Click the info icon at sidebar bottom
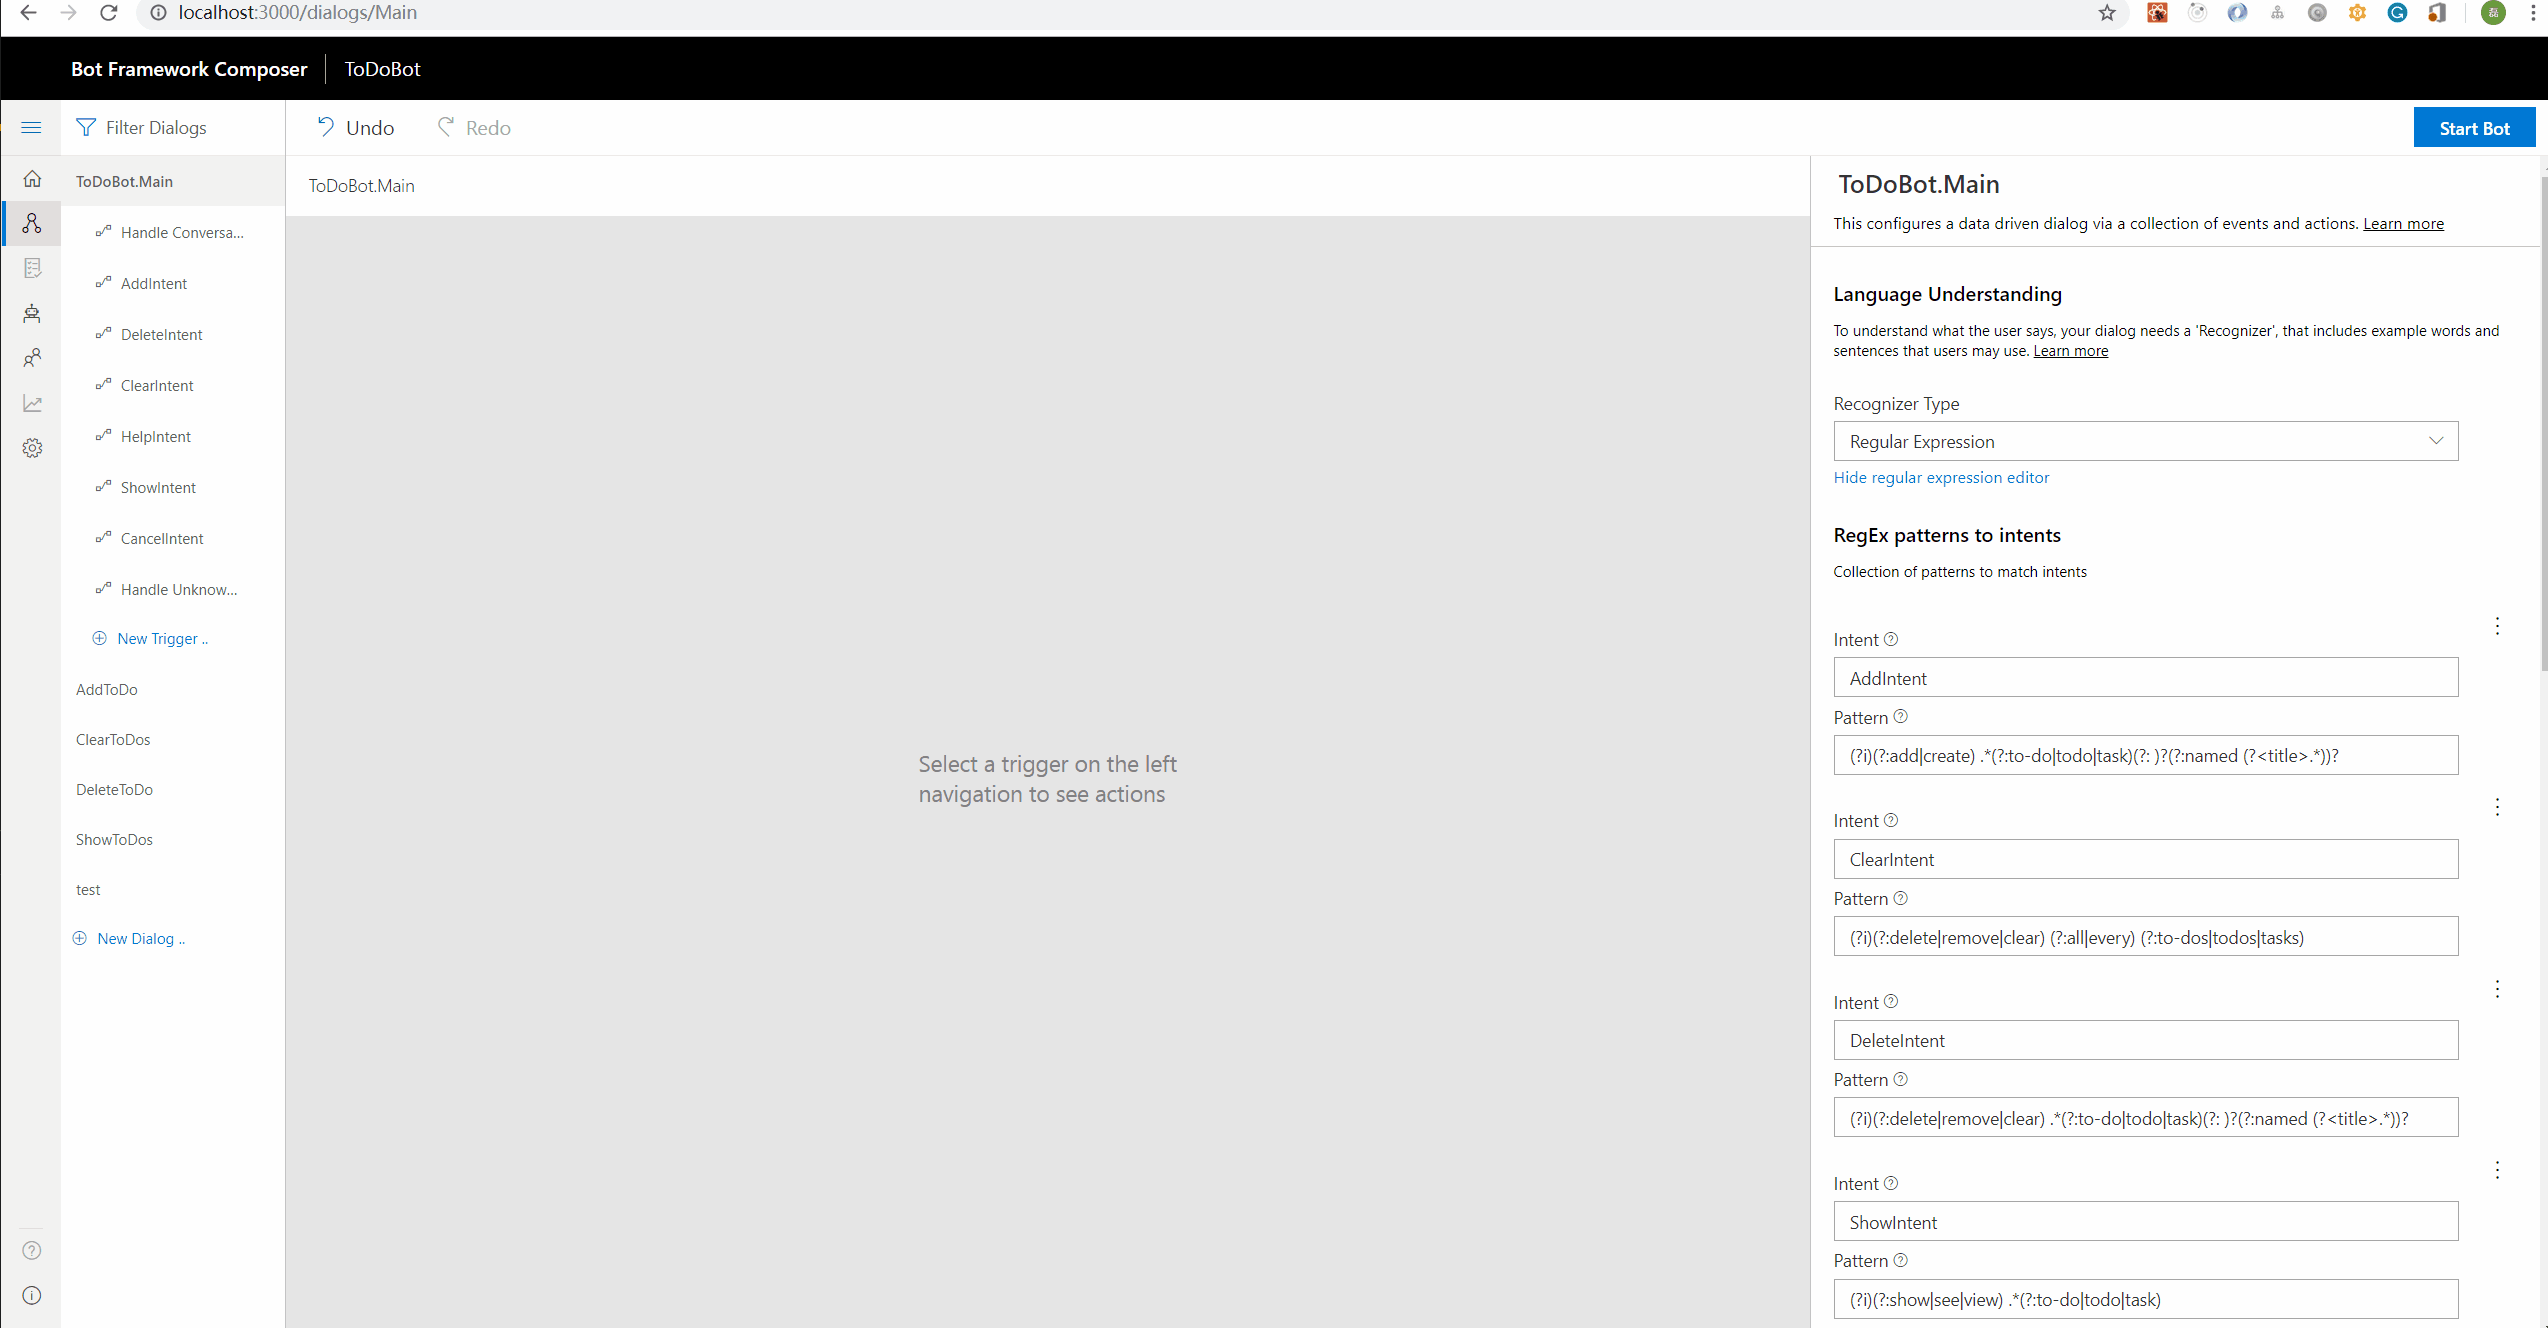The width and height of the screenshot is (2548, 1328). pyautogui.click(x=32, y=1295)
